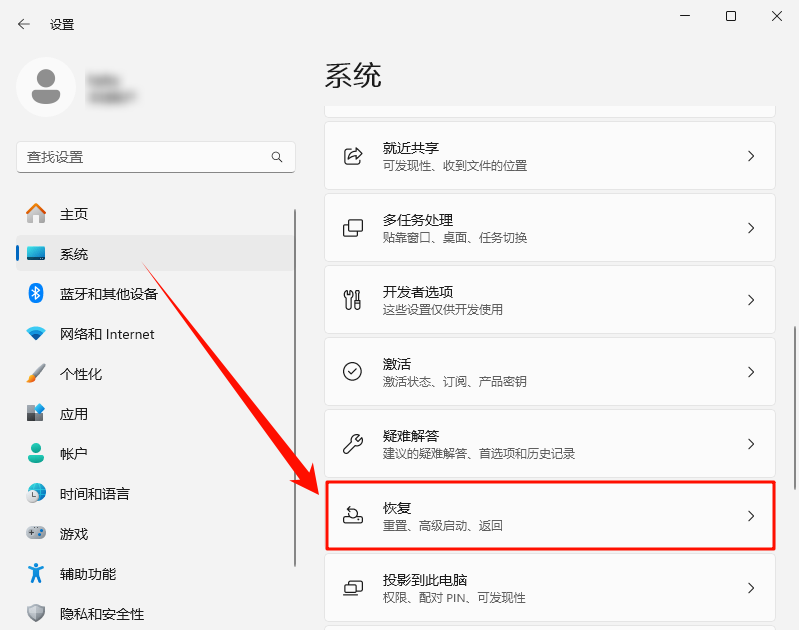Click the sidebar navigation scrollbar

click(x=295, y=387)
